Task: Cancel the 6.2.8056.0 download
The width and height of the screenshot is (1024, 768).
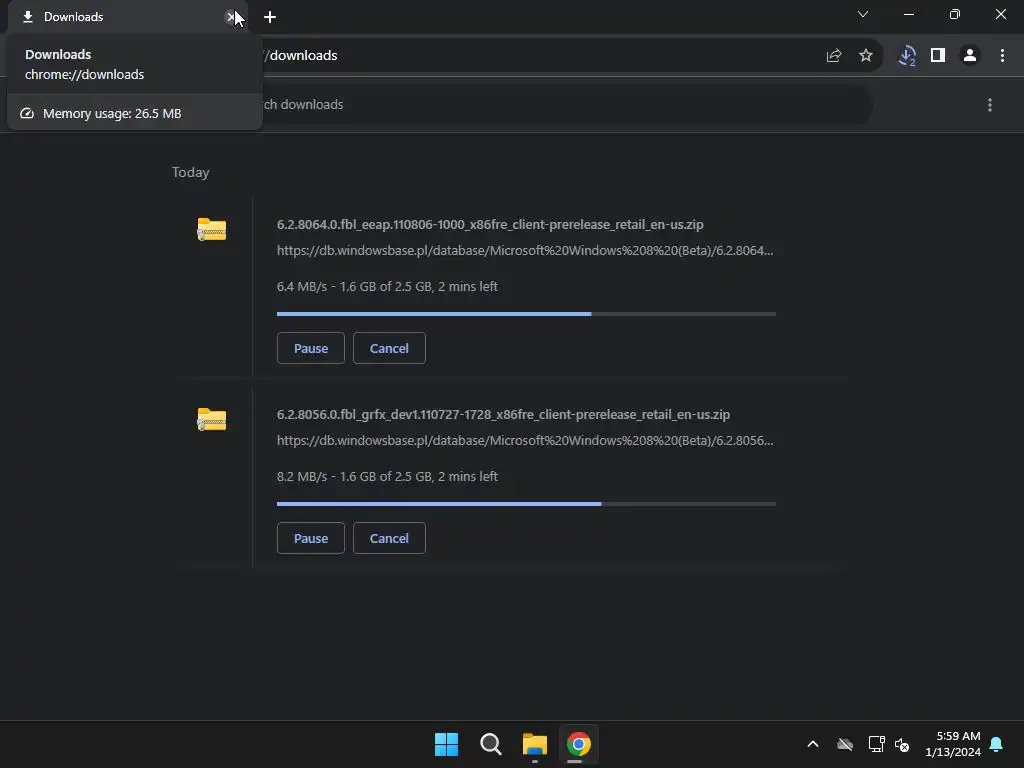Action: [389, 538]
